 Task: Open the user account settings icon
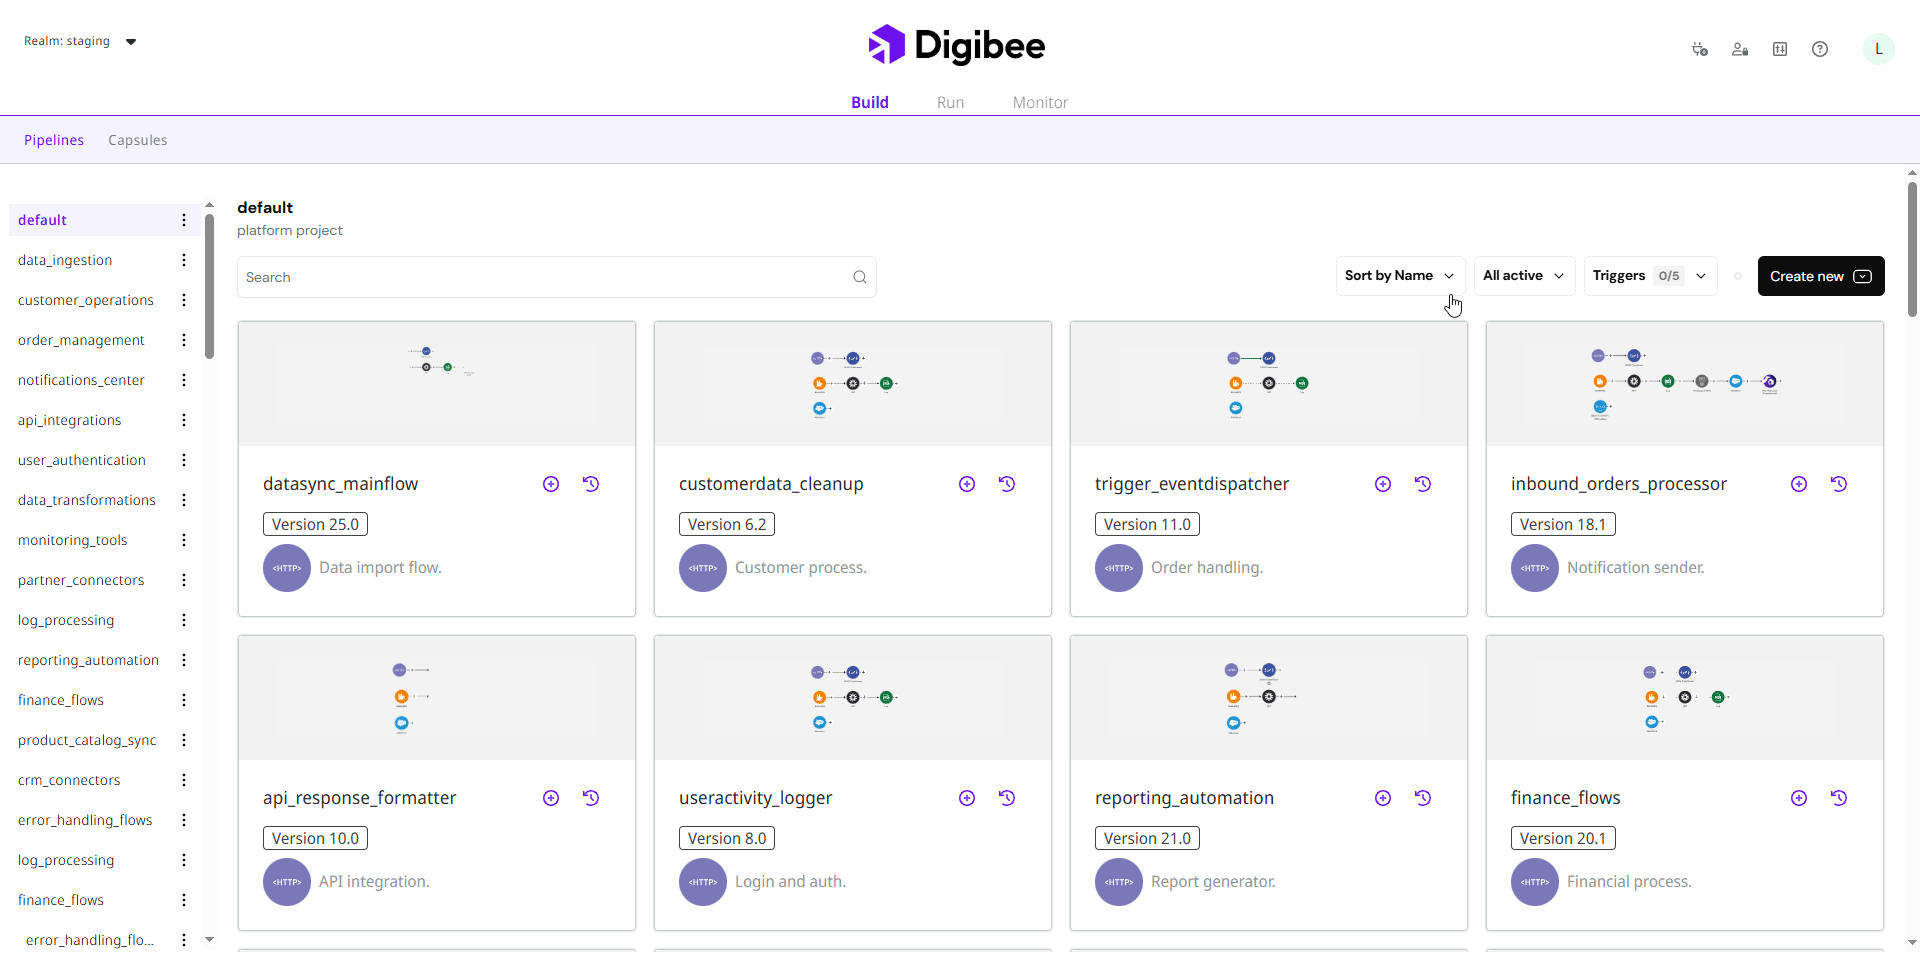pyautogui.click(x=1740, y=49)
